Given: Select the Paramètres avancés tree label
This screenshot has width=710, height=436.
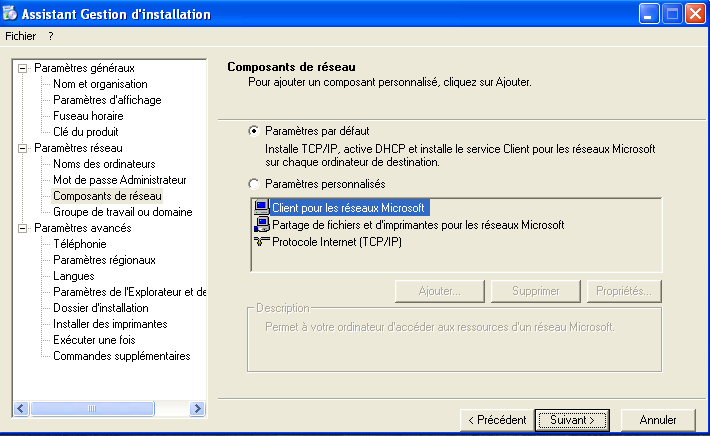Looking at the screenshot, I should pos(83,228).
